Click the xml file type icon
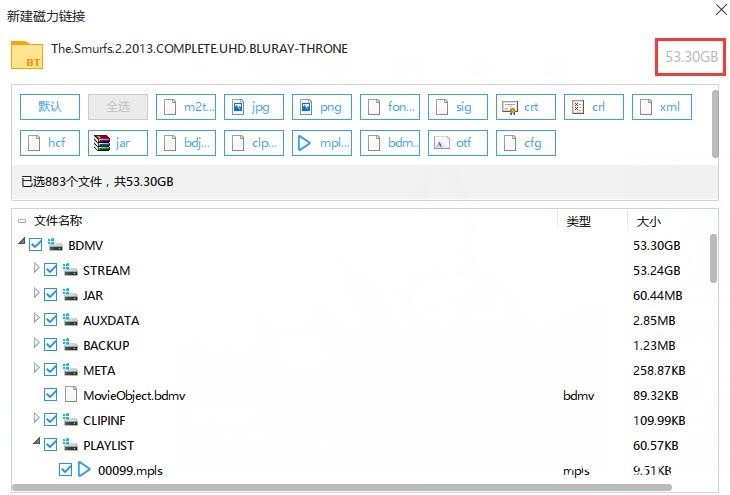 pyautogui.click(x=646, y=107)
